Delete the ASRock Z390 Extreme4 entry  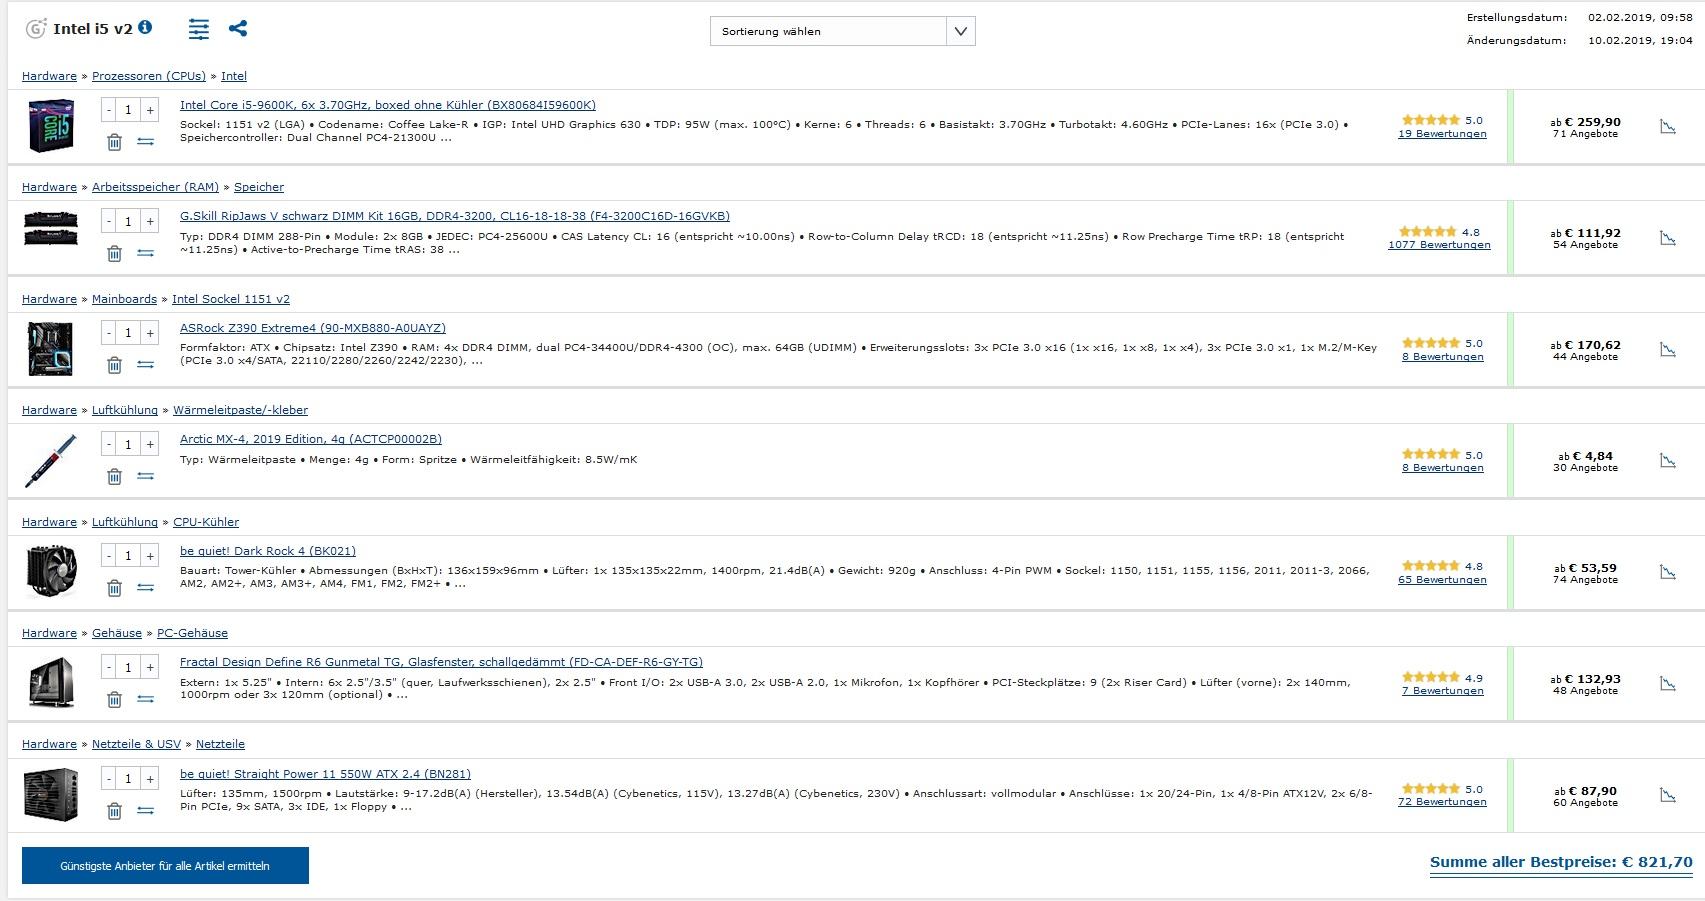pyautogui.click(x=114, y=365)
